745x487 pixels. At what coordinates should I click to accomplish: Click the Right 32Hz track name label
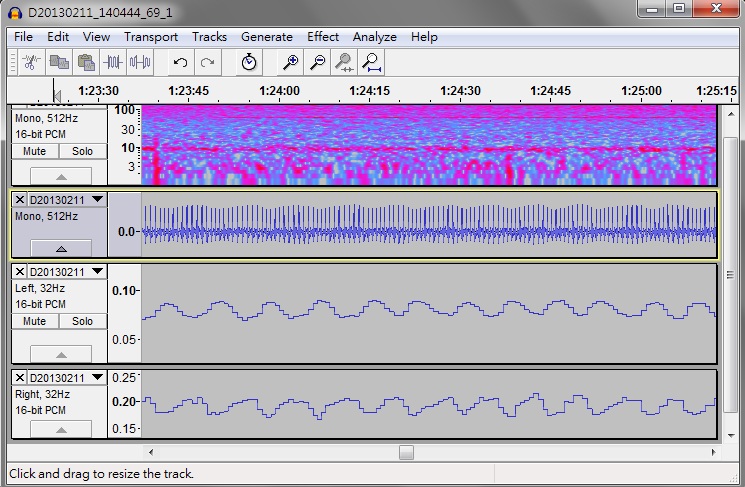pyautogui.click(x=57, y=378)
